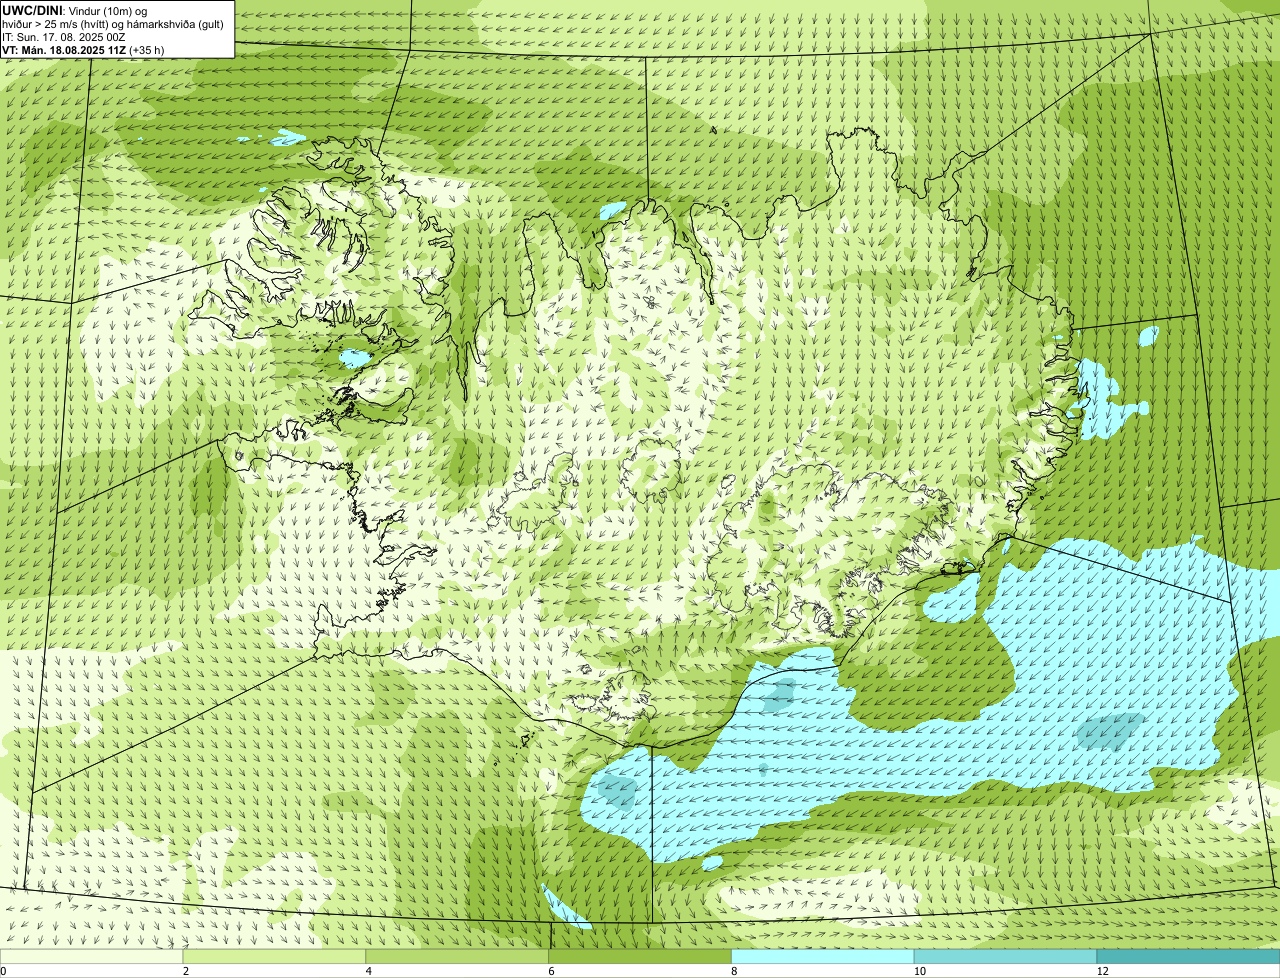Click the "6" label on the color scale
This screenshot has height=978, width=1280.
(551, 971)
